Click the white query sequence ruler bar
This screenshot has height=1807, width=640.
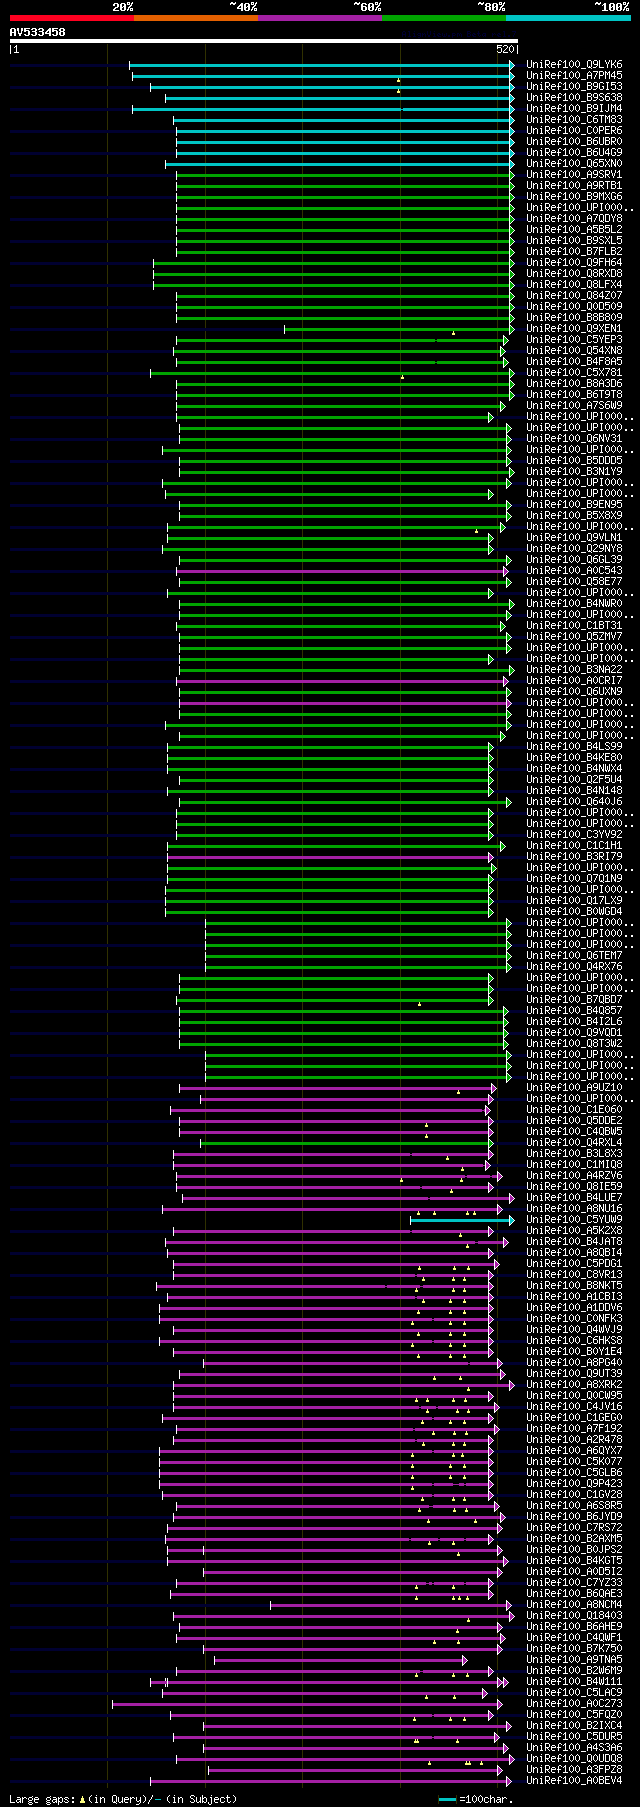pos(264,41)
